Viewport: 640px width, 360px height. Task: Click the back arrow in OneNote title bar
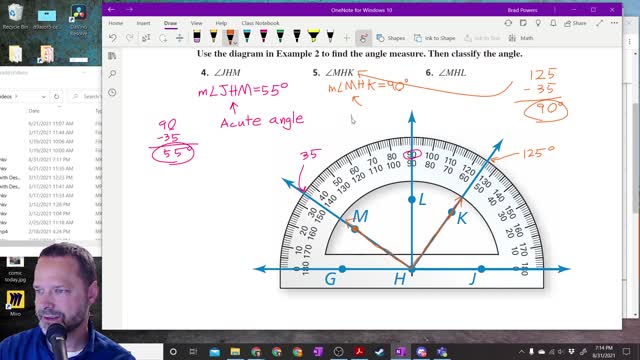click(x=111, y=10)
